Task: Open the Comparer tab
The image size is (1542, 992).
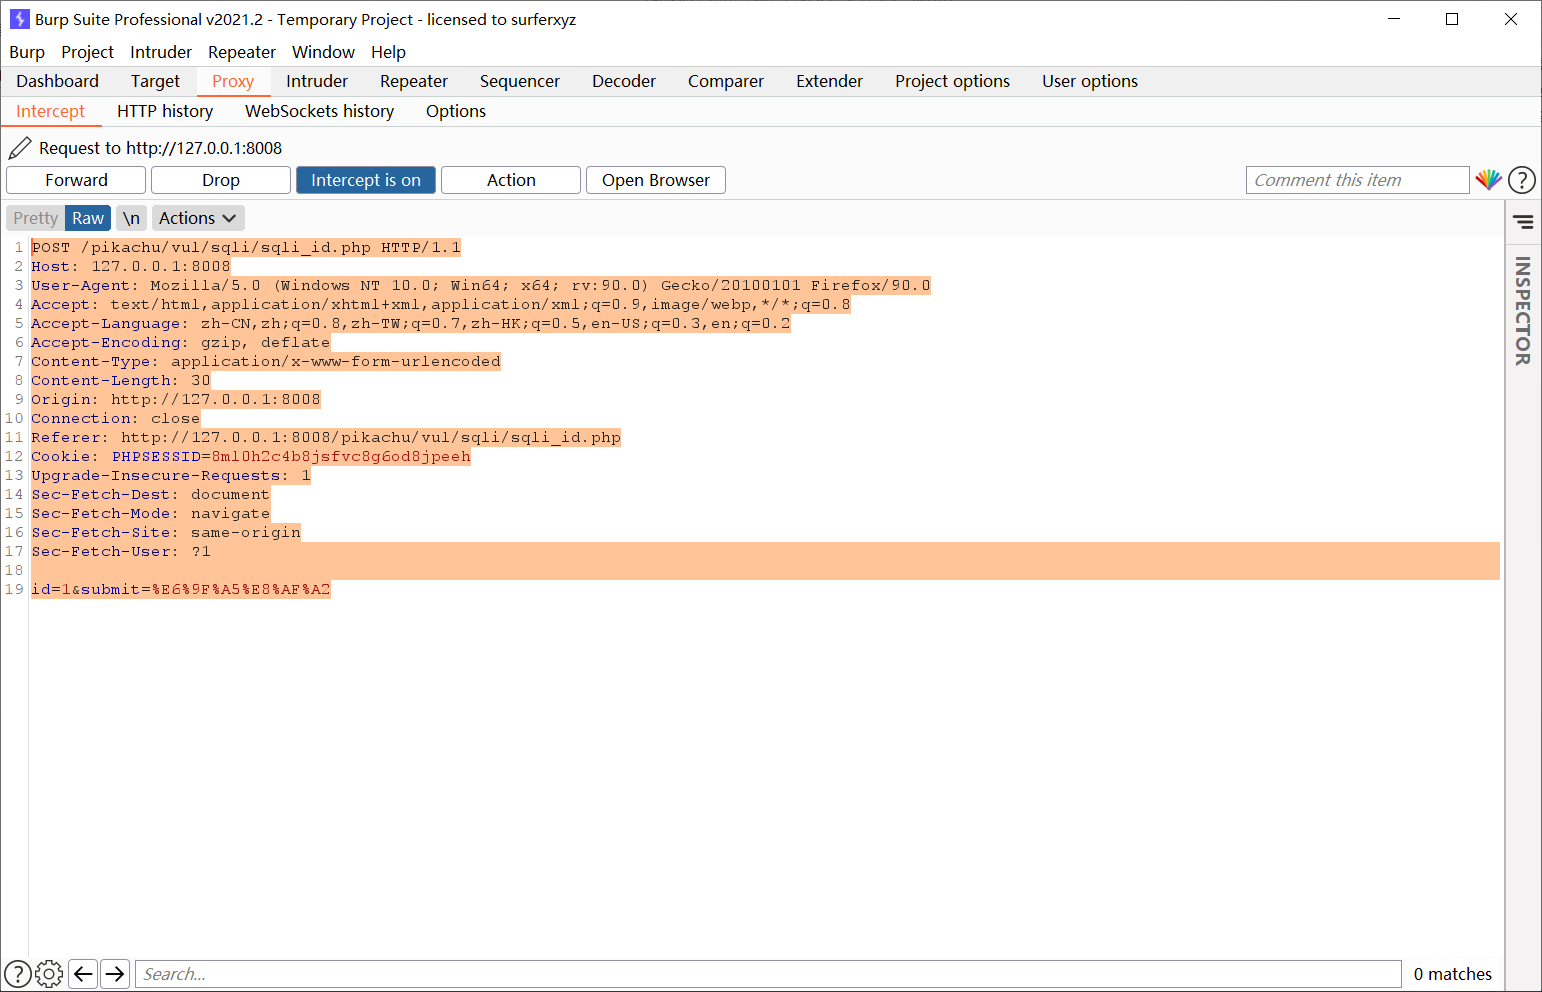Action: [x=726, y=81]
